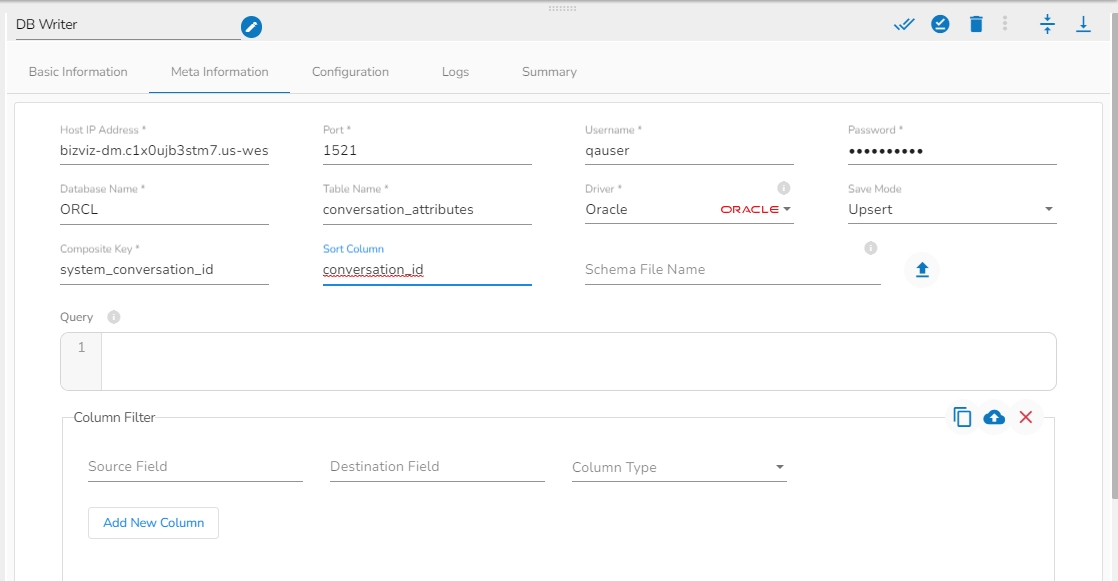Go to the Logs tab
The width and height of the screenshot is (1118, 581).
click(x=455, y=72)
